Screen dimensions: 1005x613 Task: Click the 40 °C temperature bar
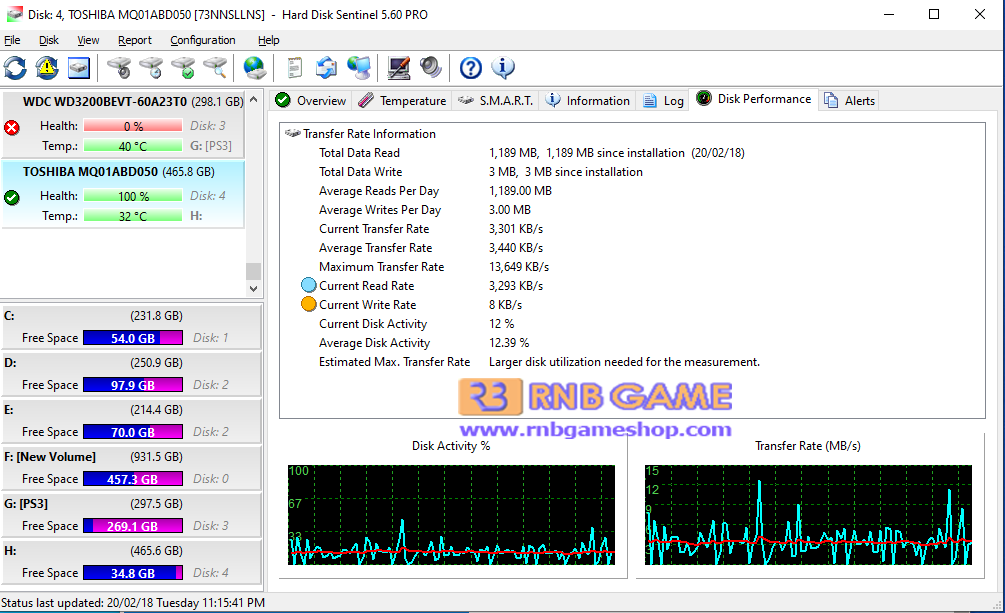133,146
